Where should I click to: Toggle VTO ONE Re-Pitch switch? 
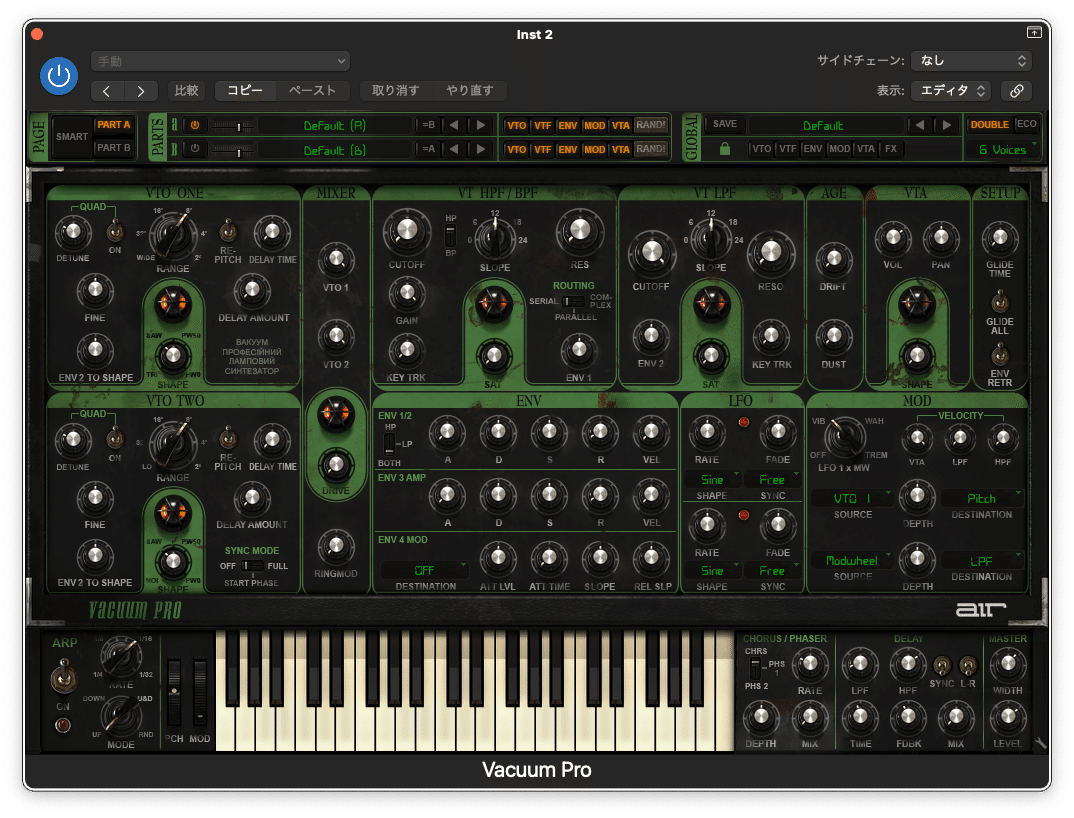[227, 230]
